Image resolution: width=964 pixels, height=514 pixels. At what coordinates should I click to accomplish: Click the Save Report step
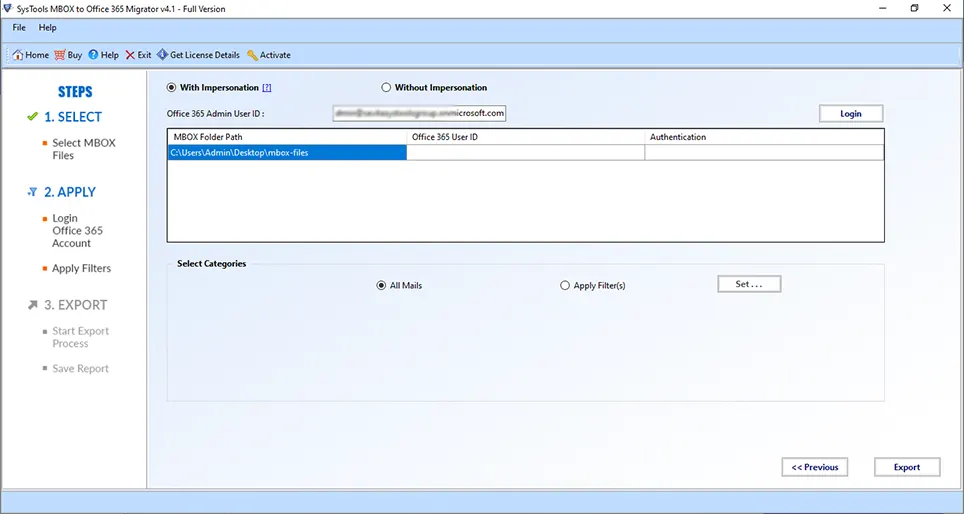coord(81,368)
